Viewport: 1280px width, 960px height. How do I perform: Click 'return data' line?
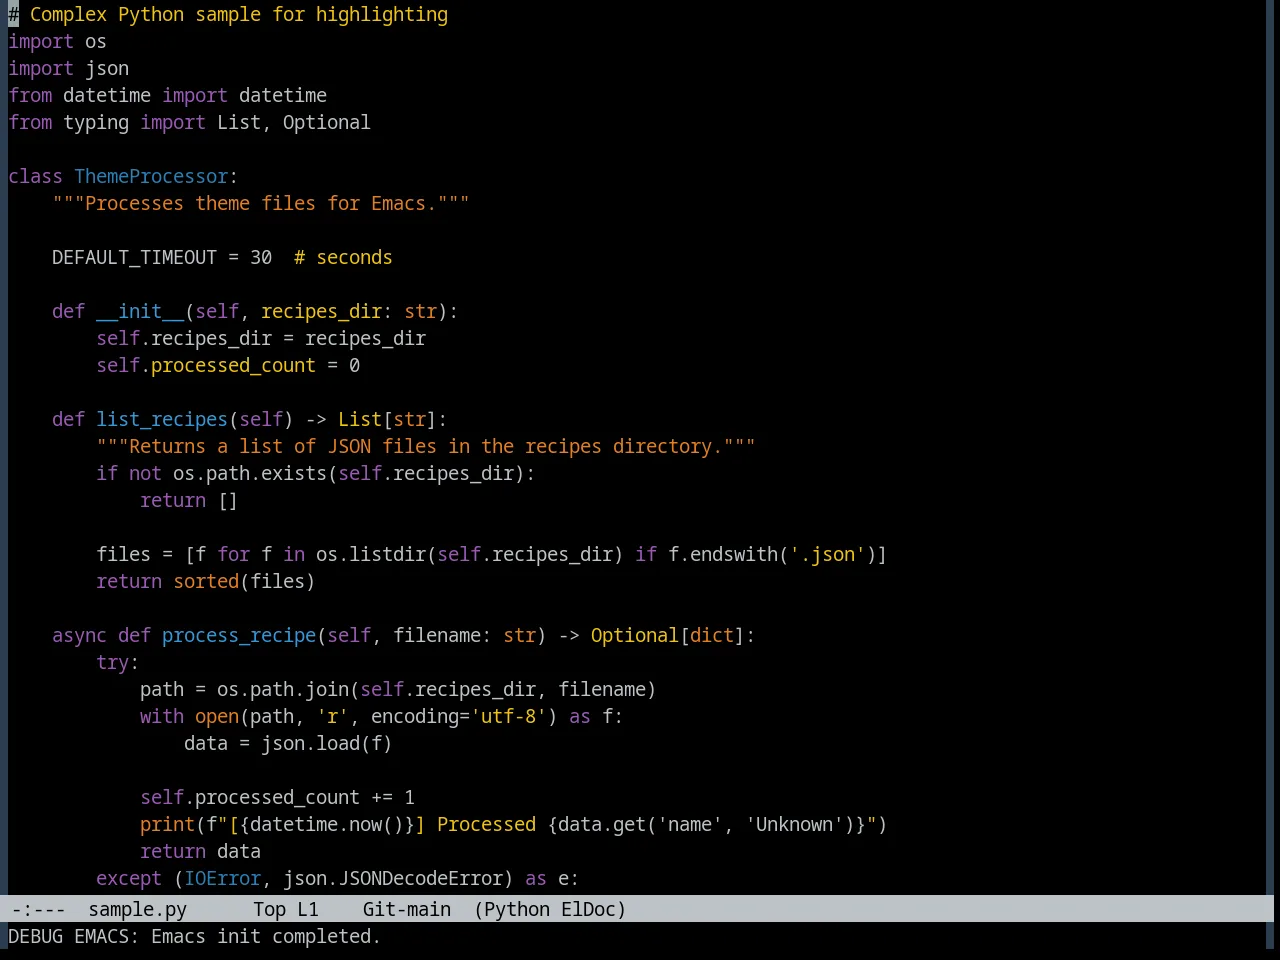[200, 851]
